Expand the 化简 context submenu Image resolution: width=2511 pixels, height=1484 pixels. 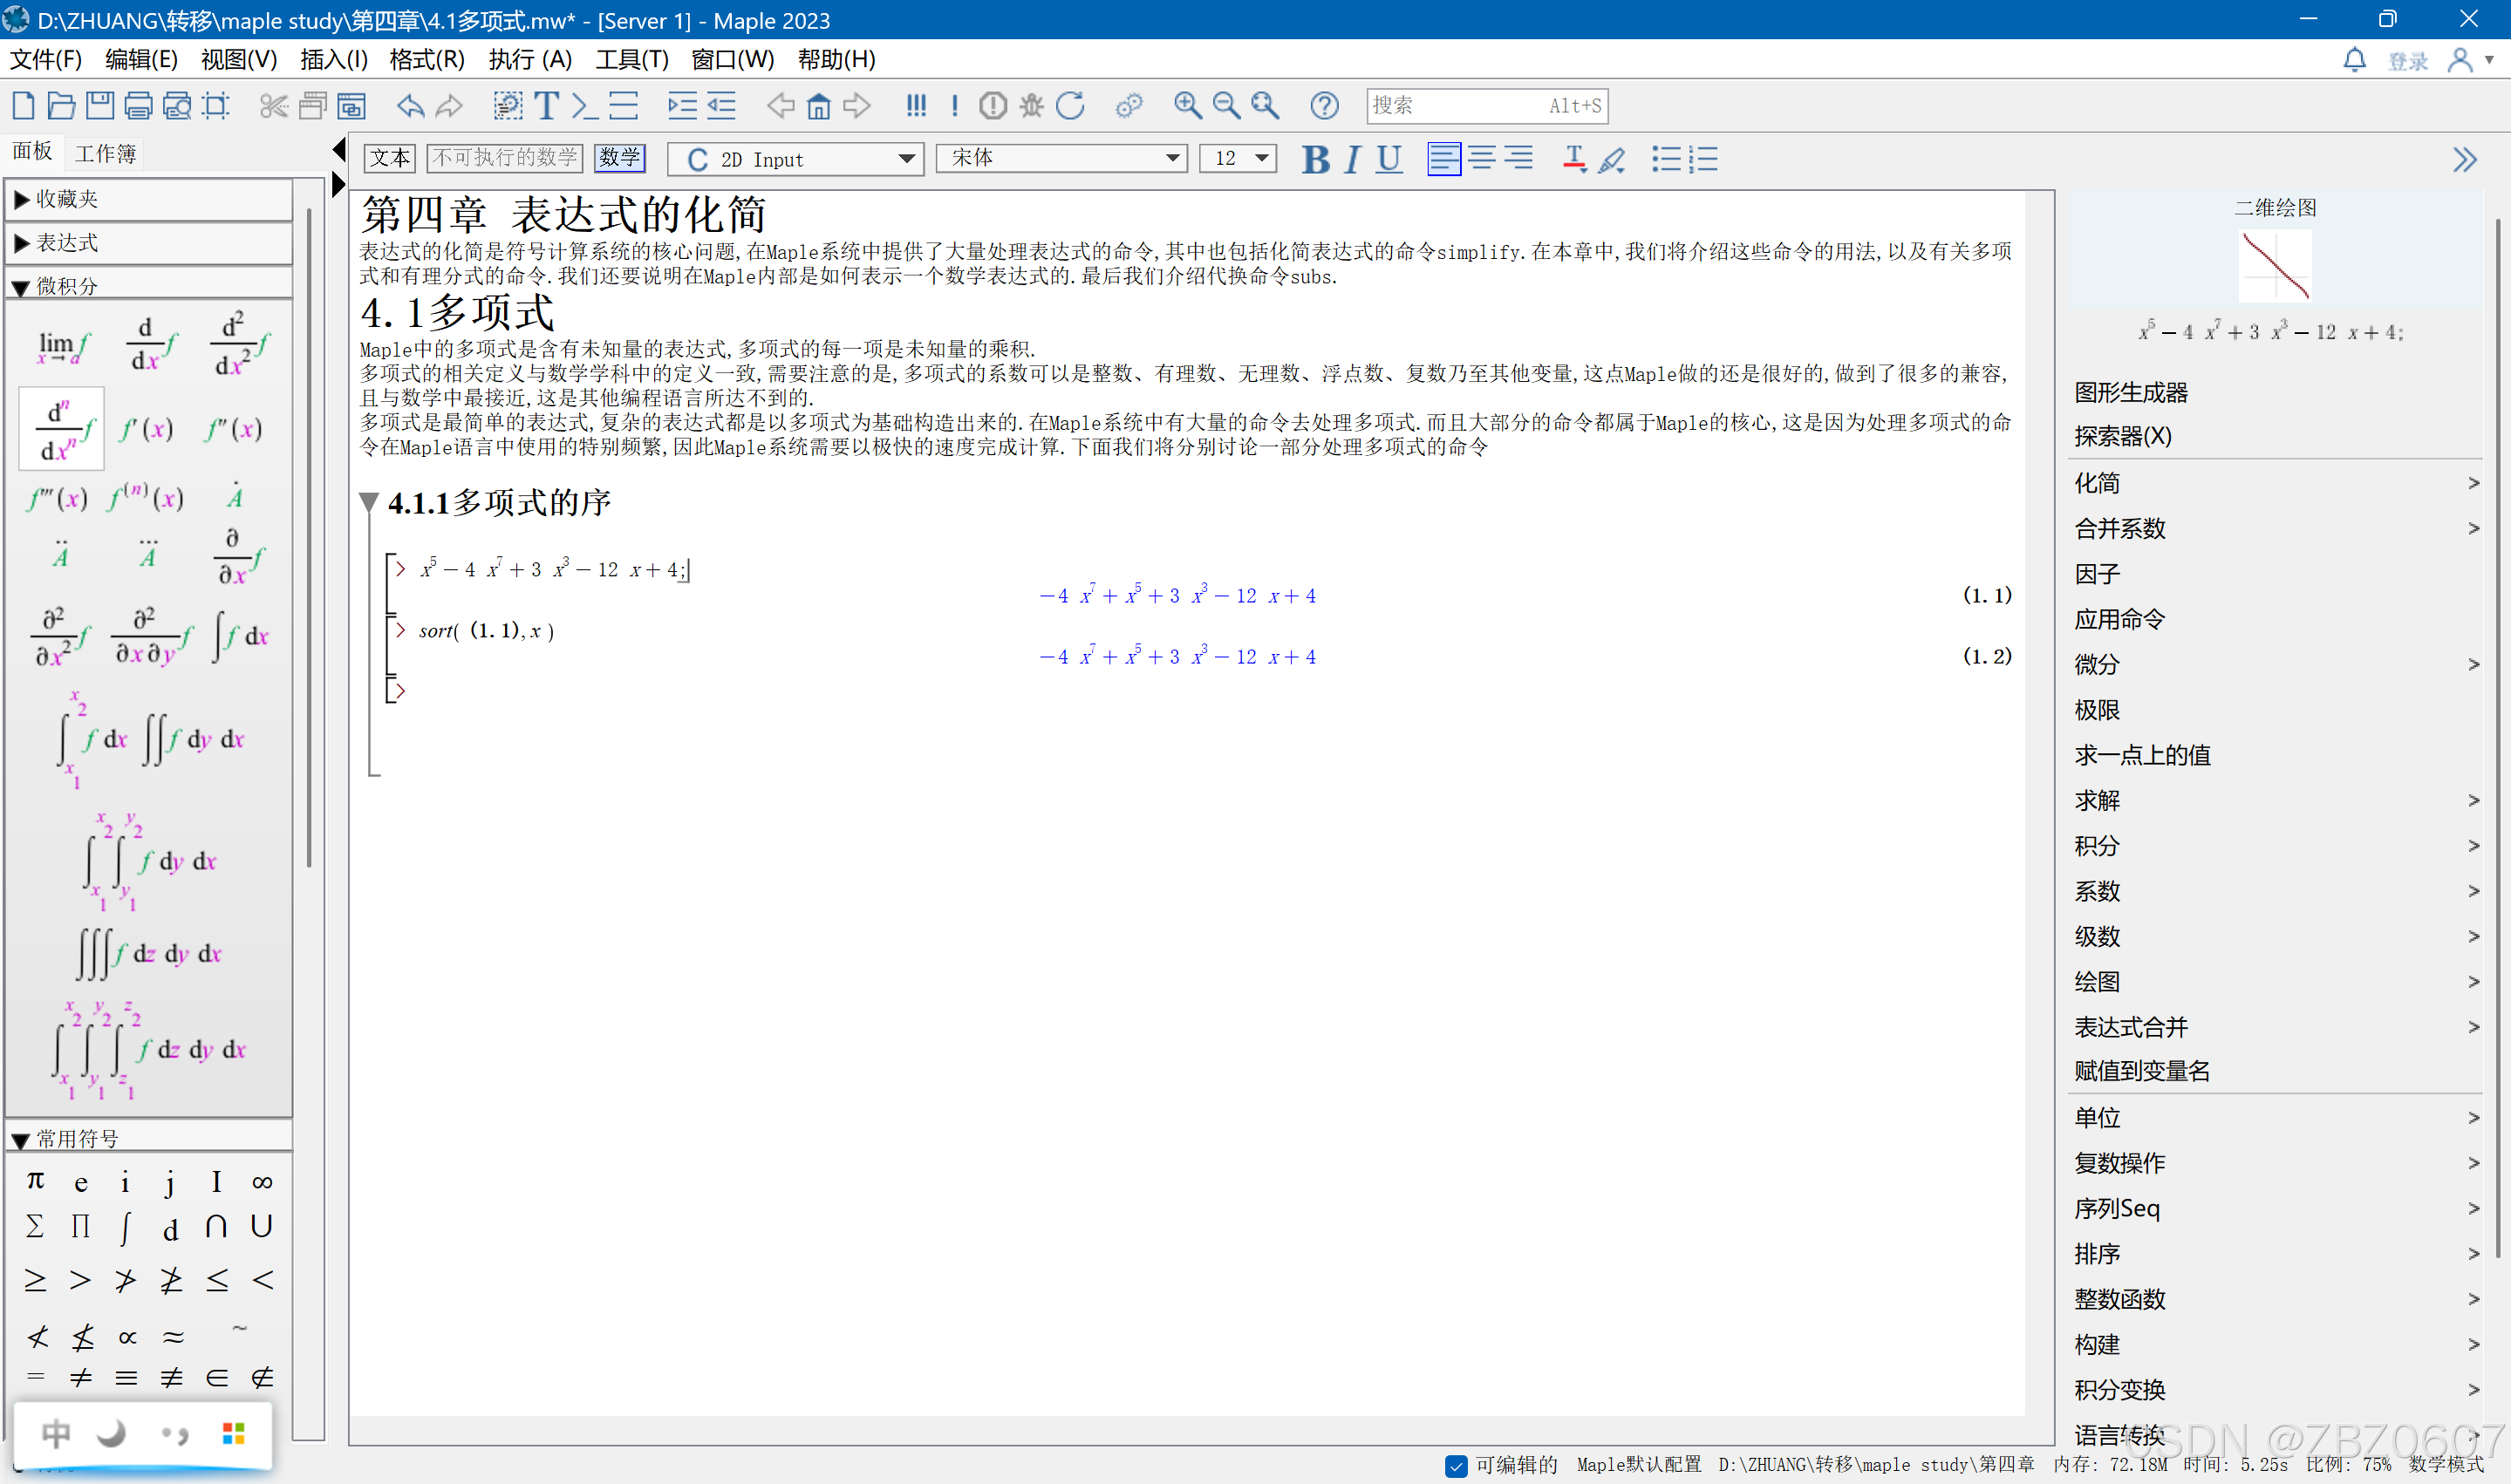(x=2276, y=483)
